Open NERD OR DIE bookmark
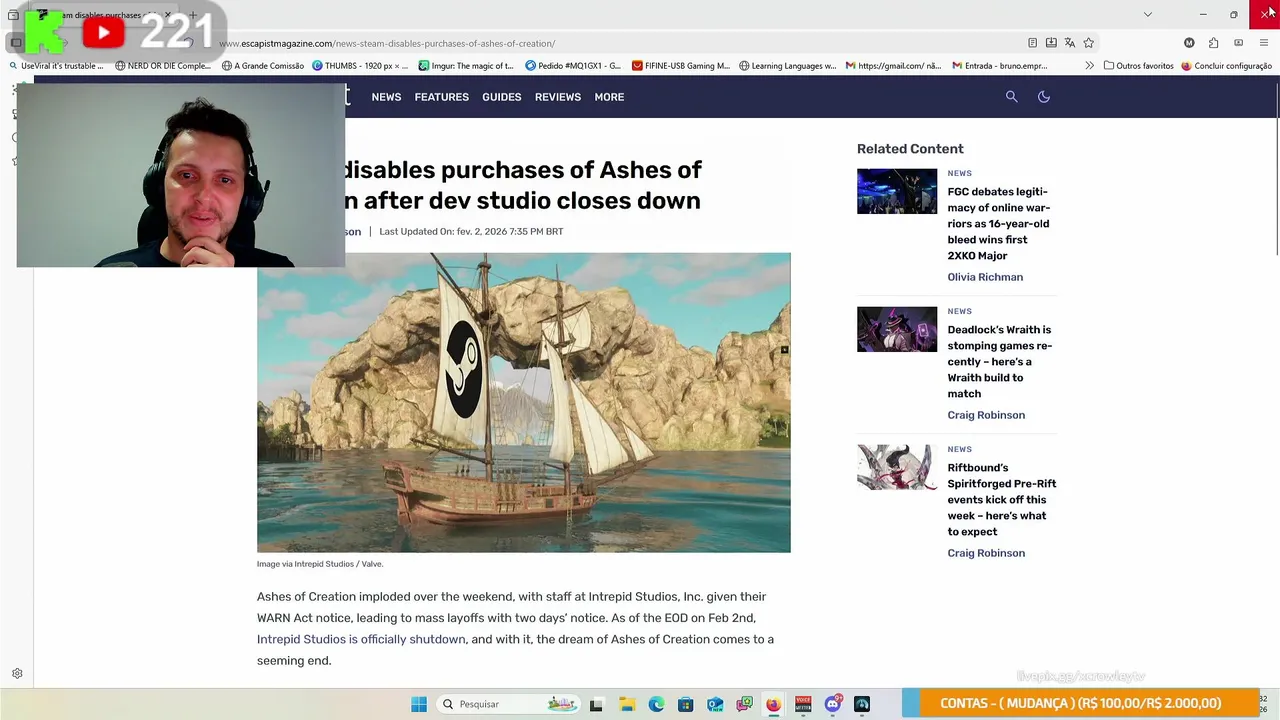 point(163,66)
